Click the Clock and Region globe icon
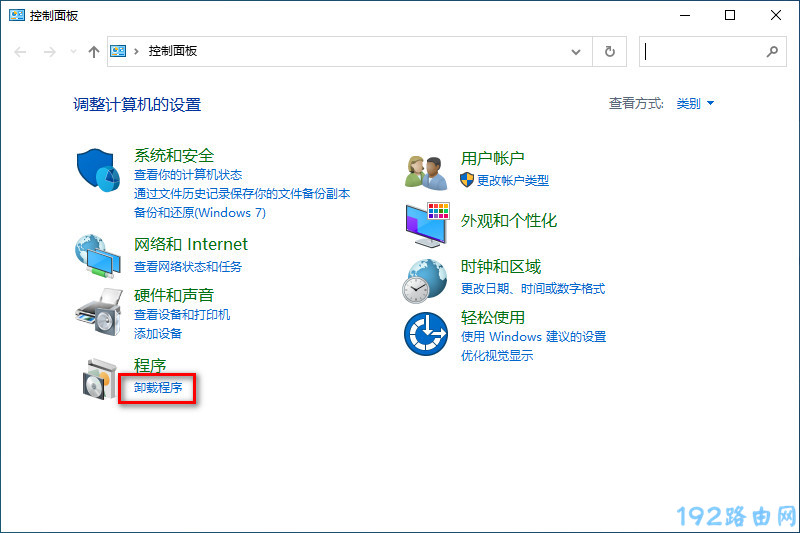 pyautogui.click(x=426, y=280)
